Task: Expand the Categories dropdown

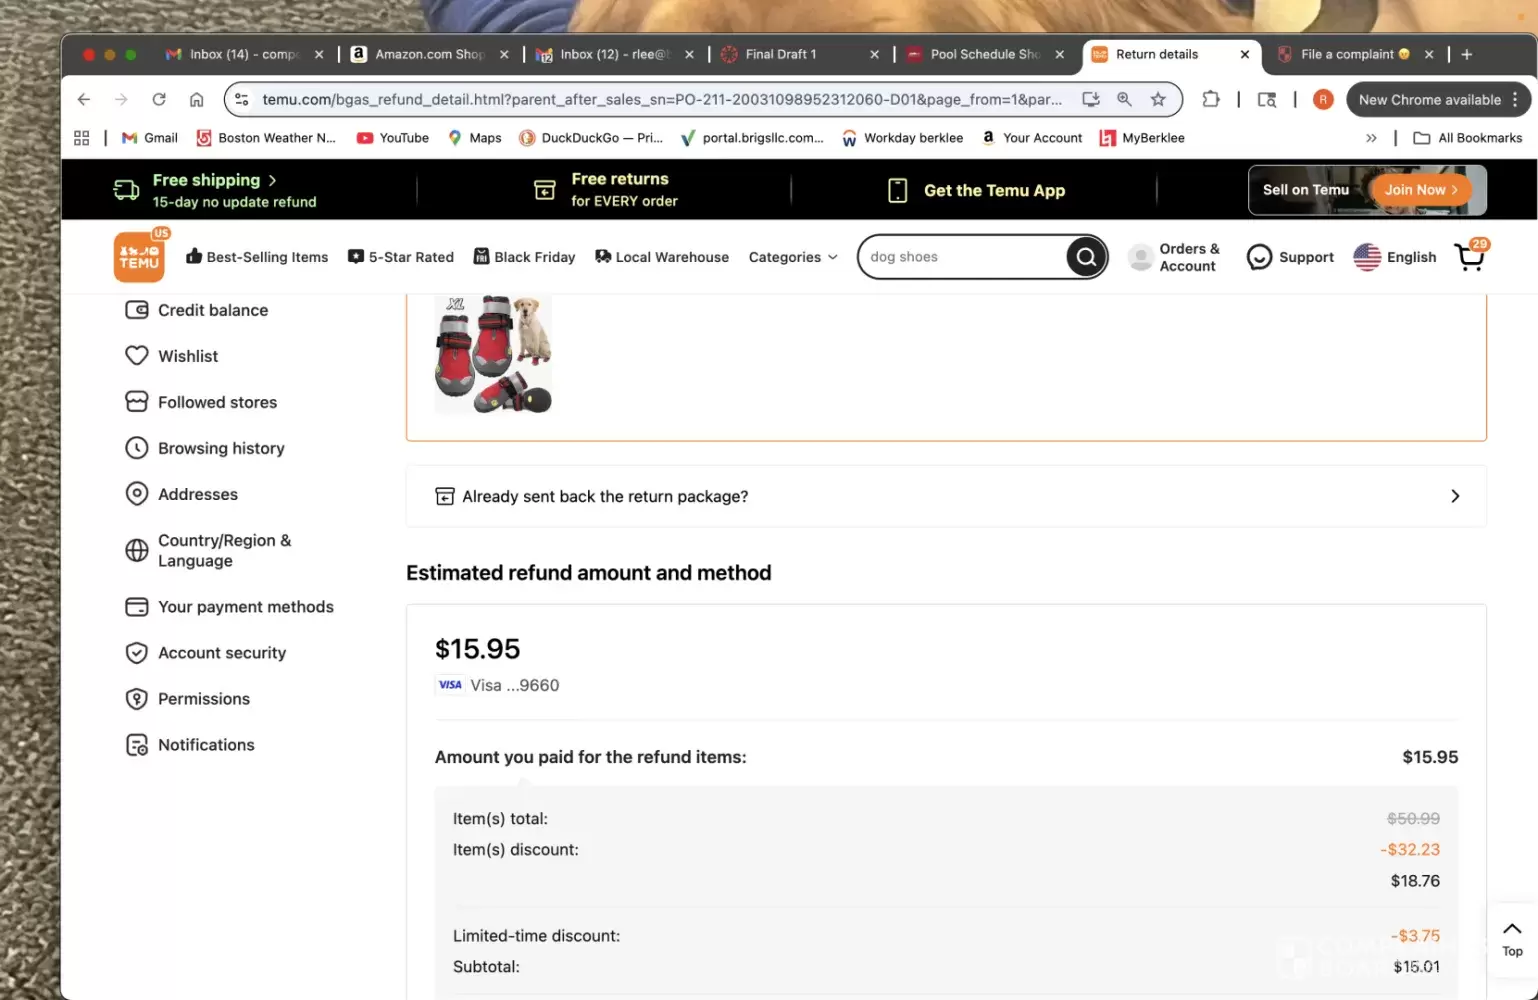Action: [x=793, y=257]
